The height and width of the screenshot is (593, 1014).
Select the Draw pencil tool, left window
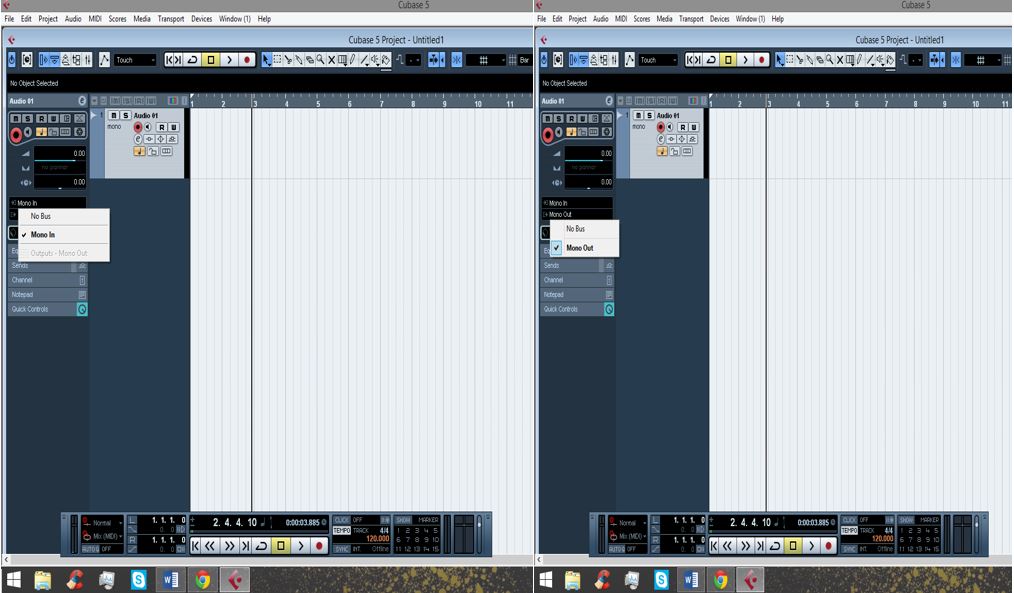point(353,59)
